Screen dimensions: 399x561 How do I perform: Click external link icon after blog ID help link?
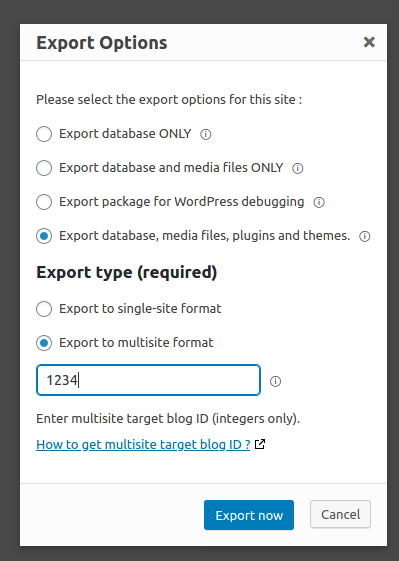coord(260,444)
